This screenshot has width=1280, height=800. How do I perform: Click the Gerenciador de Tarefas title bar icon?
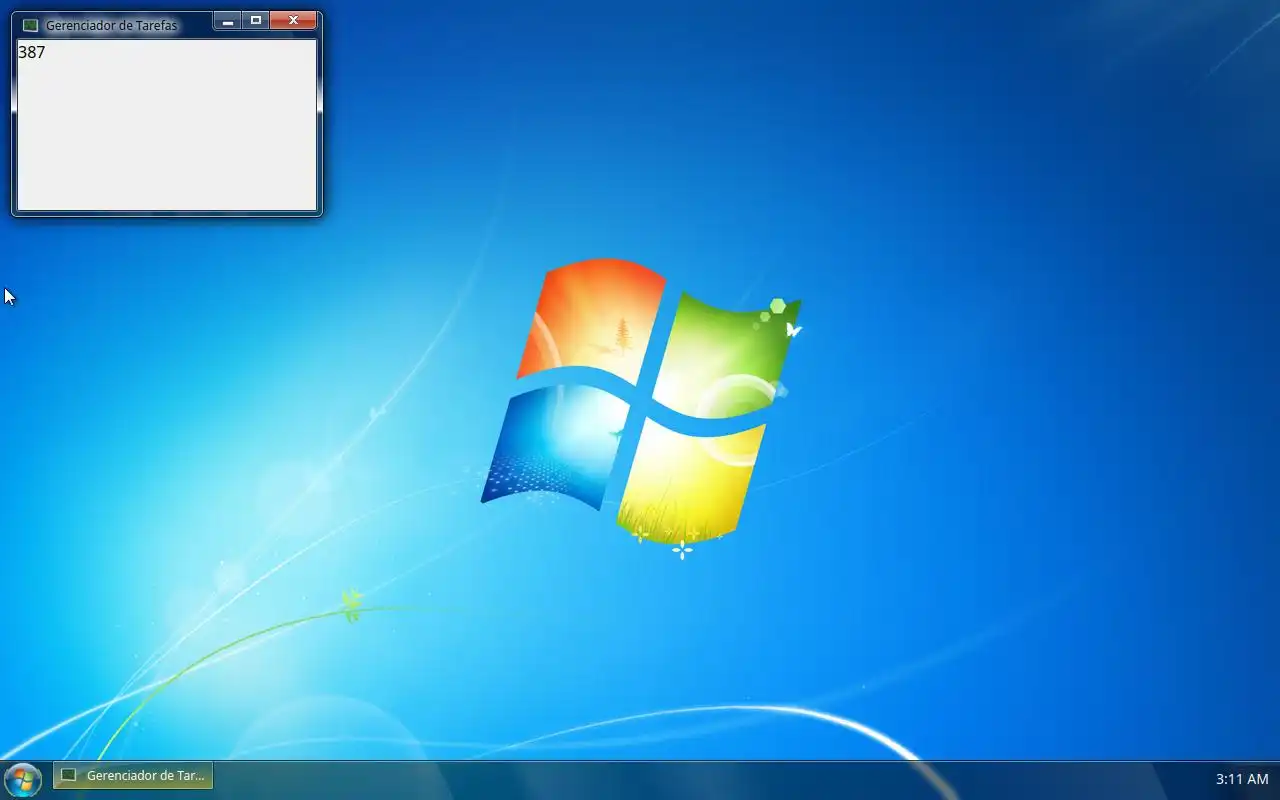tap(30, 25)
